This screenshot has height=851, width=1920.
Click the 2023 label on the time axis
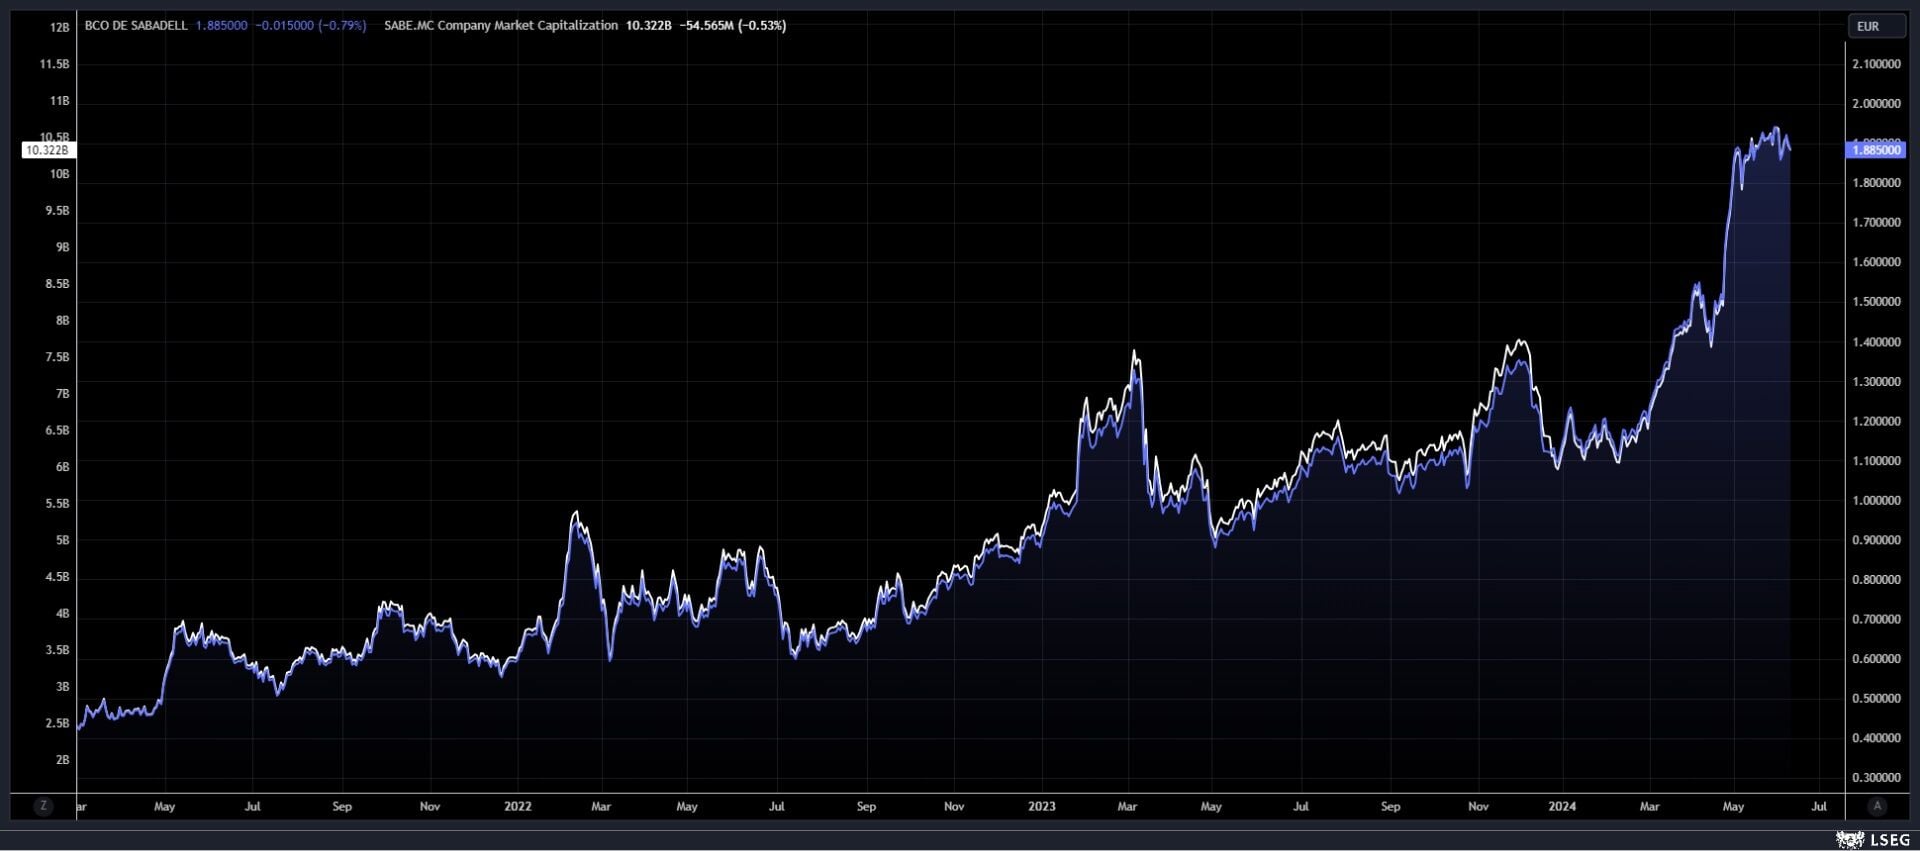coord(1042,806)
